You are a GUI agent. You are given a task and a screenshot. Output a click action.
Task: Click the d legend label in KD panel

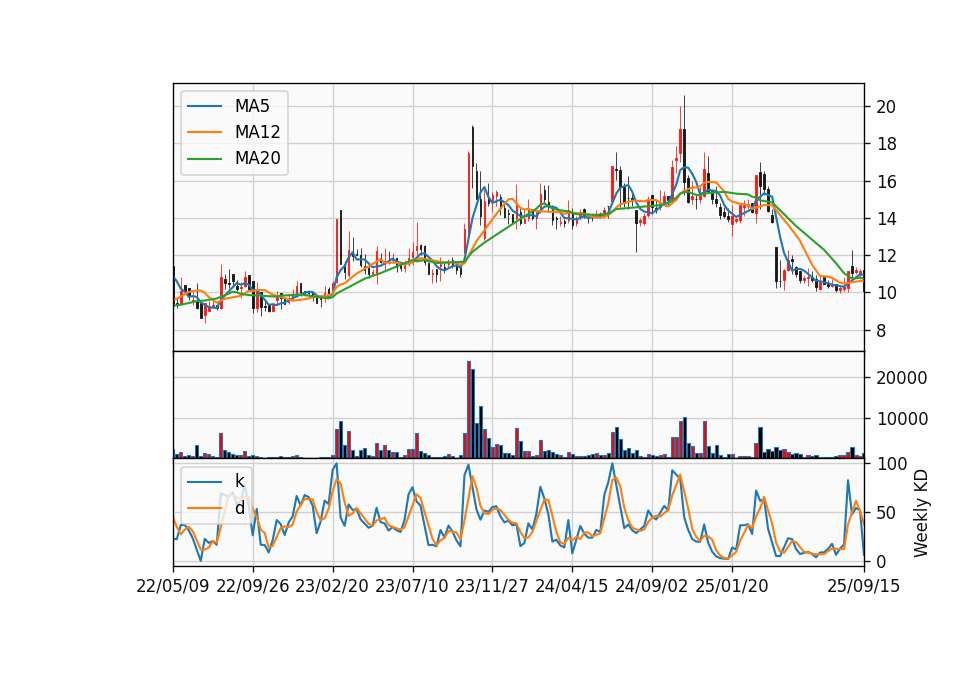[239, 508]
